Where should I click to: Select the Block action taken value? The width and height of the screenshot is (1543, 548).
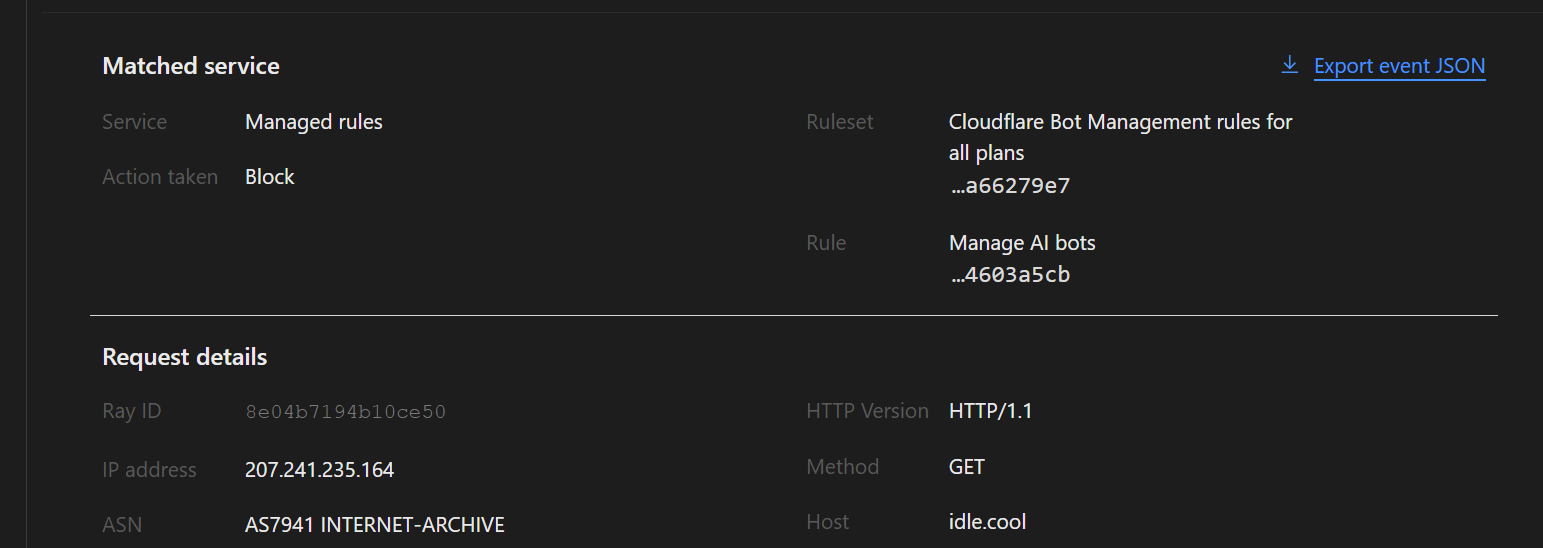270,177
